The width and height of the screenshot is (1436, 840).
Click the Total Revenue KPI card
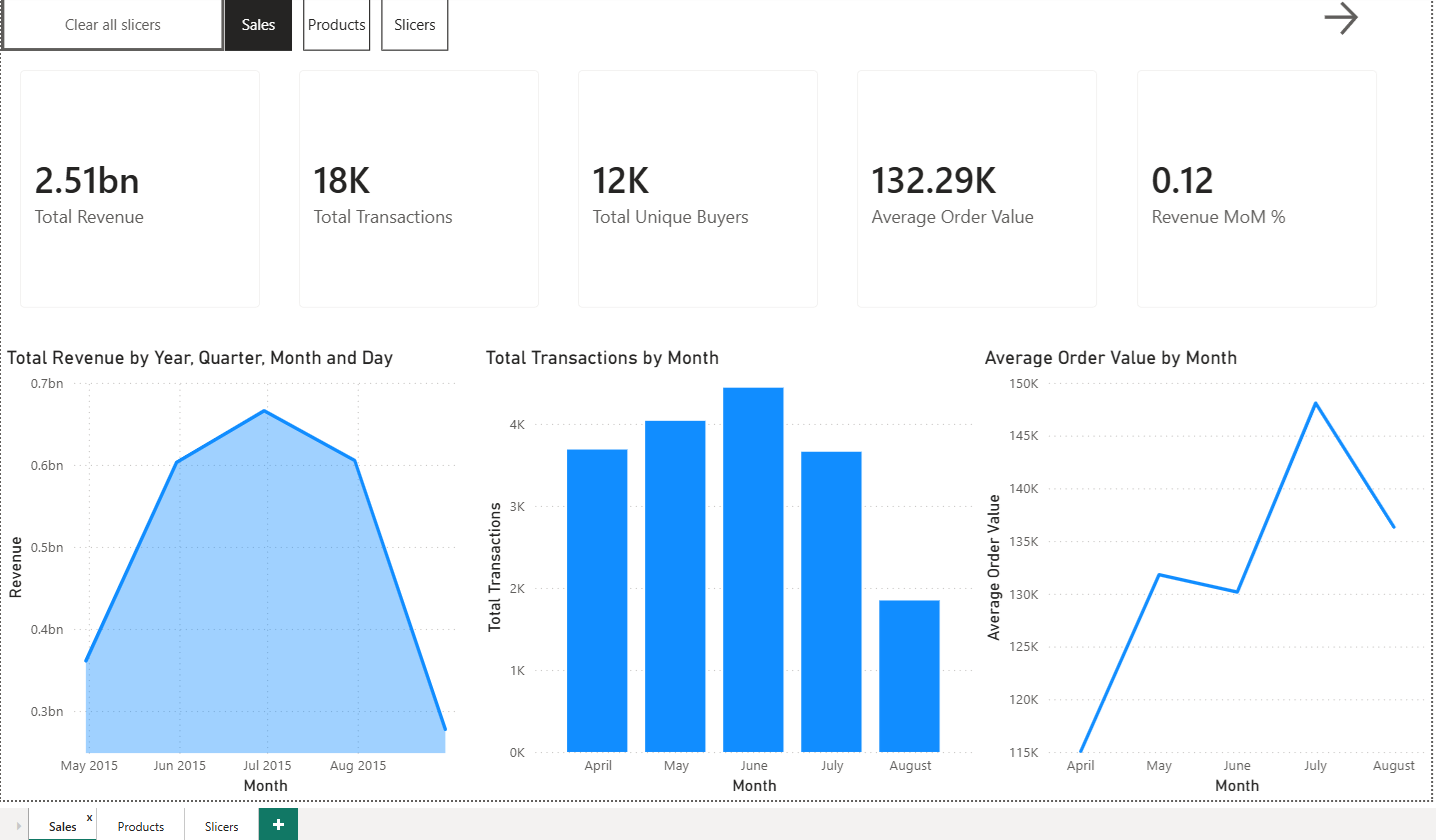click(x=139, y=188)
